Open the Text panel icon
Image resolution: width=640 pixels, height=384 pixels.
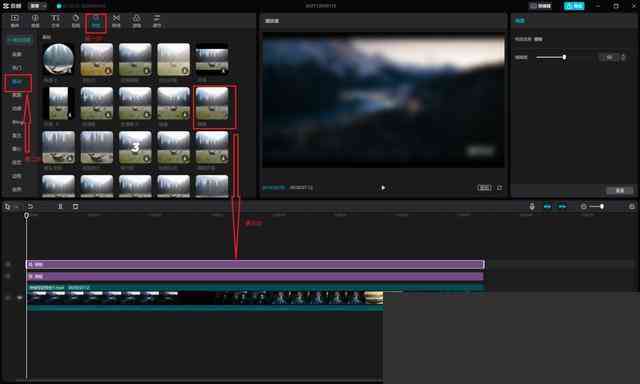coord(56,21)
